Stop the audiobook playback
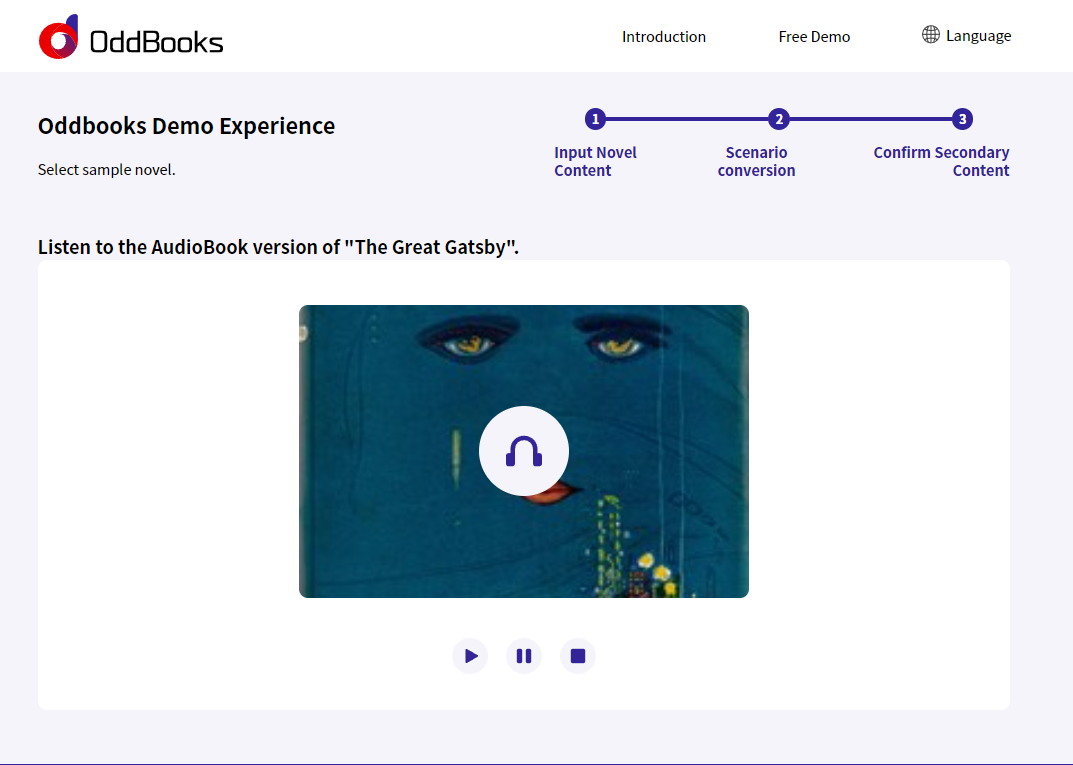1073x765 pixels. click(x=578, y=656)
